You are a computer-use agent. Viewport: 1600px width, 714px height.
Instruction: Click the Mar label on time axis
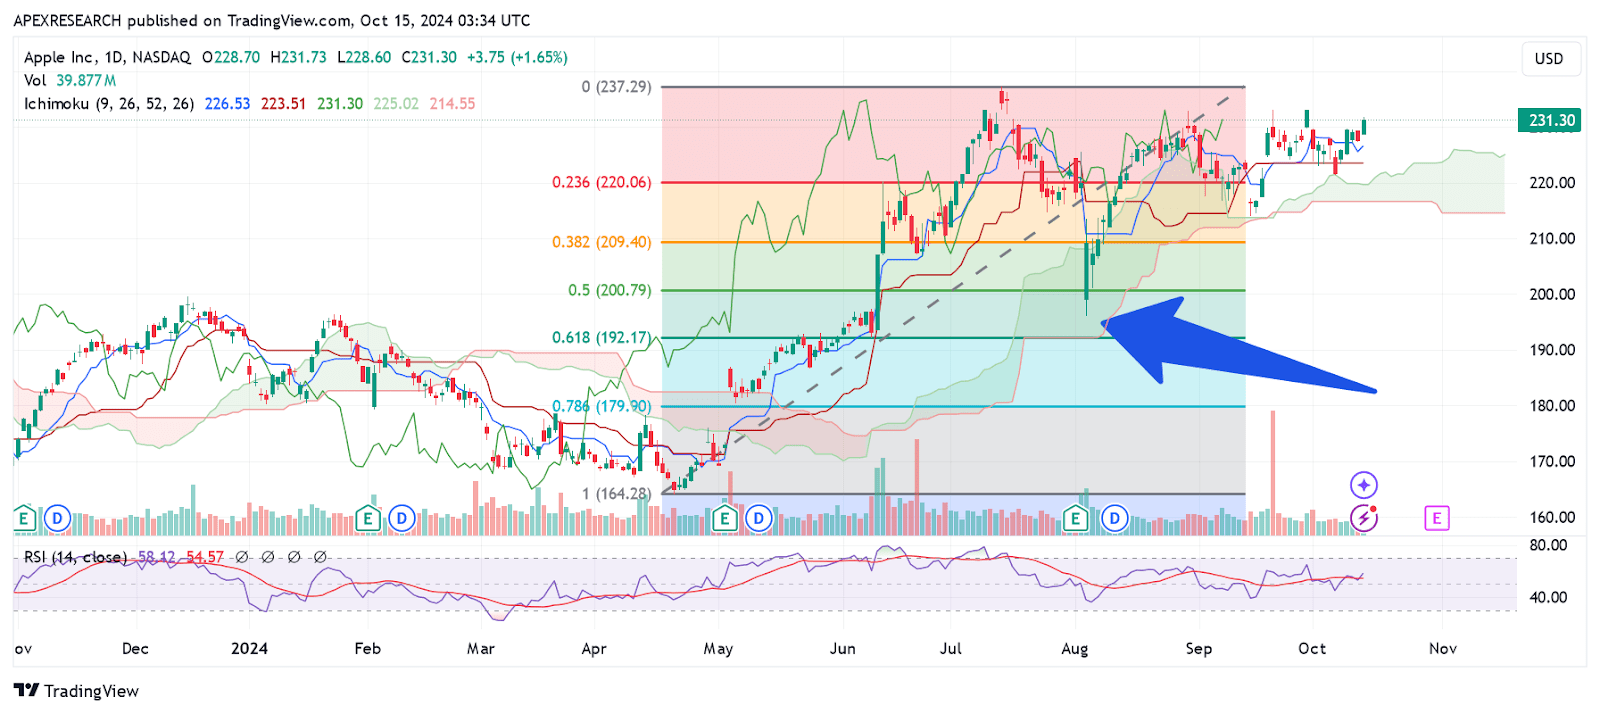click(x=481, y=648)
